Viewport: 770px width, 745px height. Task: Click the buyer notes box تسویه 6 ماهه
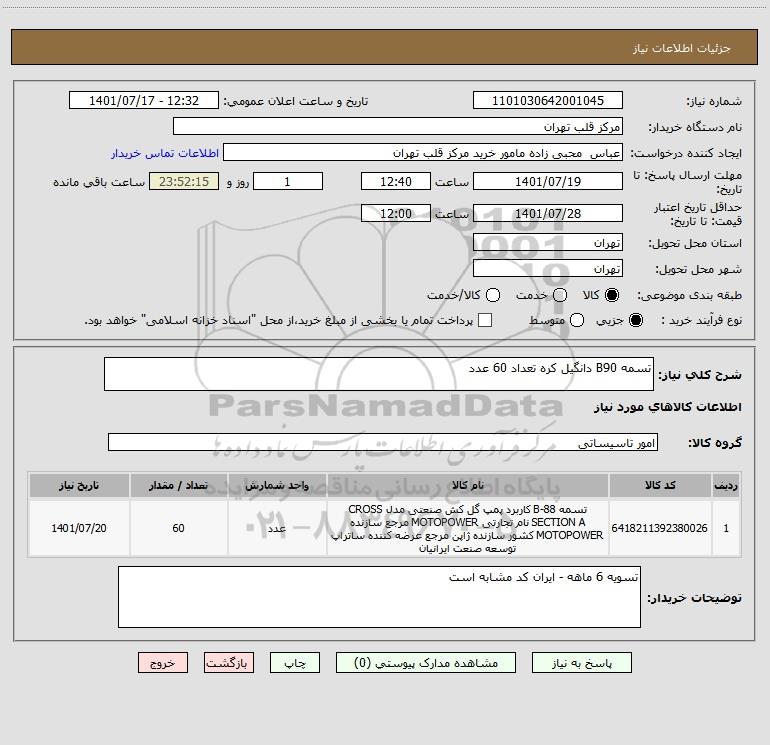379,597
